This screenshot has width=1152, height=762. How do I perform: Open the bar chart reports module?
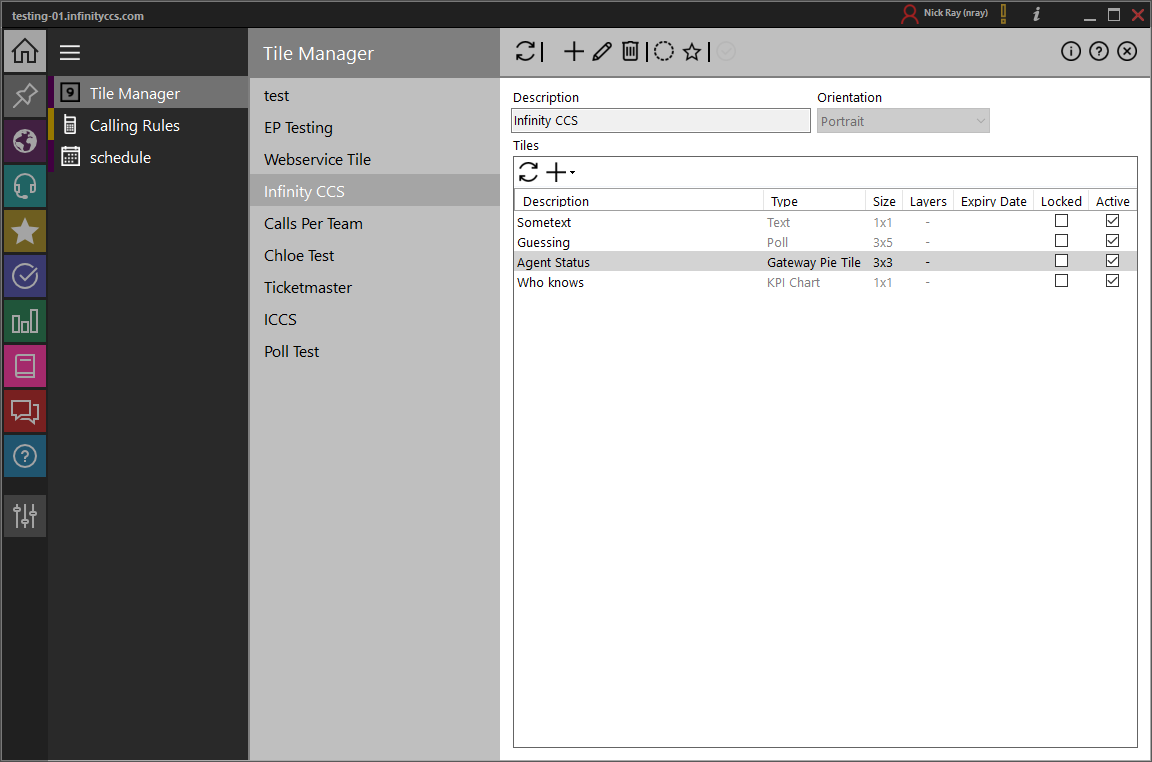tap(25, 321)
